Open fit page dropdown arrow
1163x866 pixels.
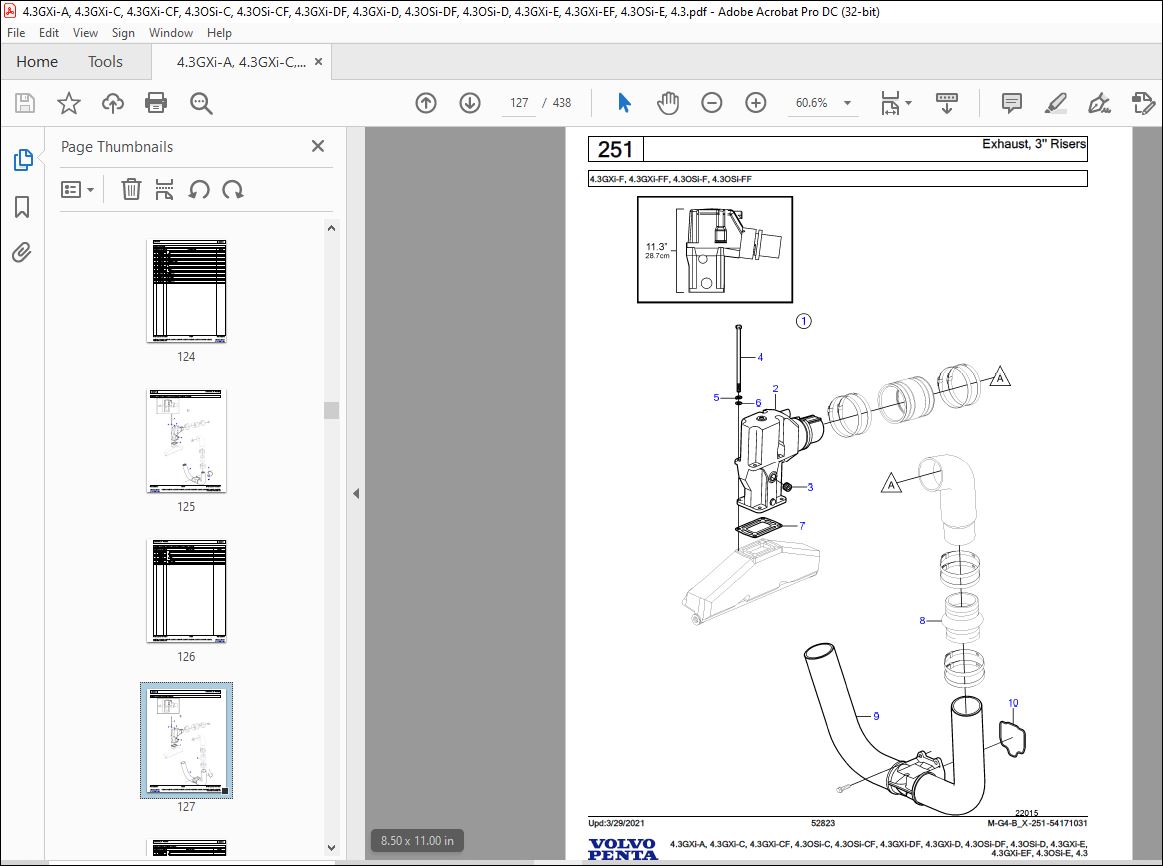909,103
